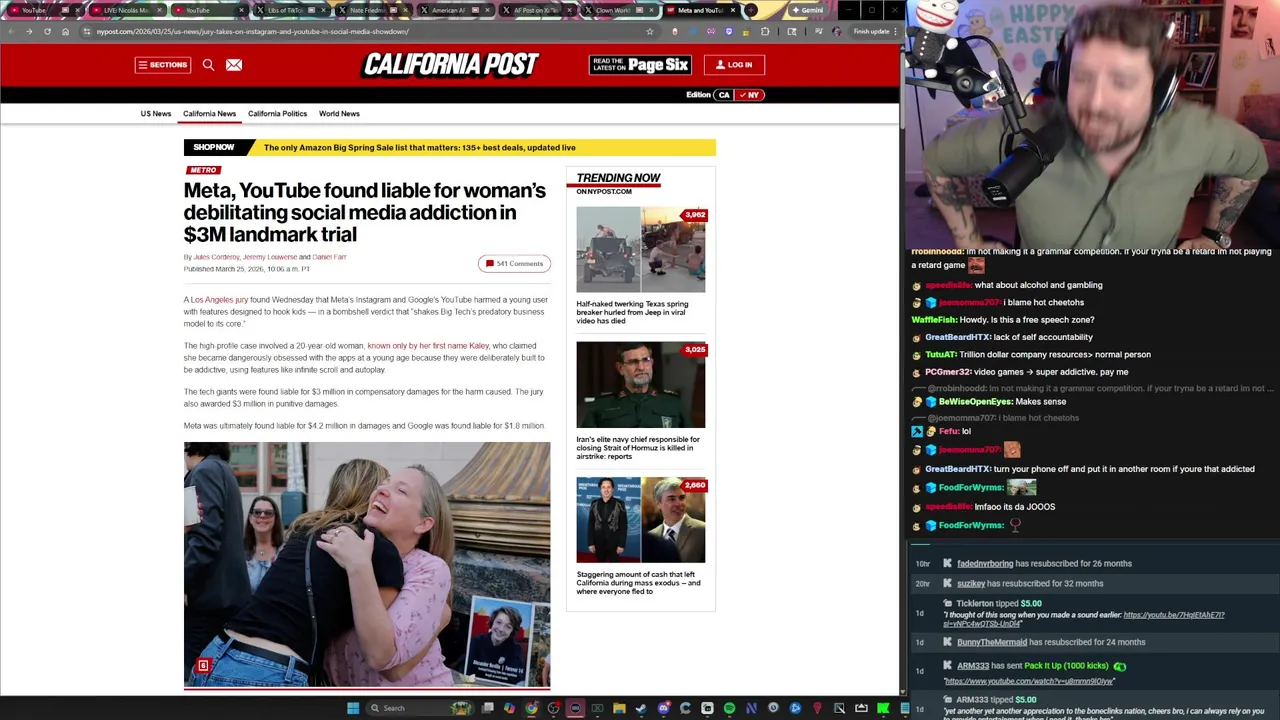Viewport: 1280px width, 720px height.
Task: Click 'fadednvrboring' in the events feed
Action: tap(985, 564)
